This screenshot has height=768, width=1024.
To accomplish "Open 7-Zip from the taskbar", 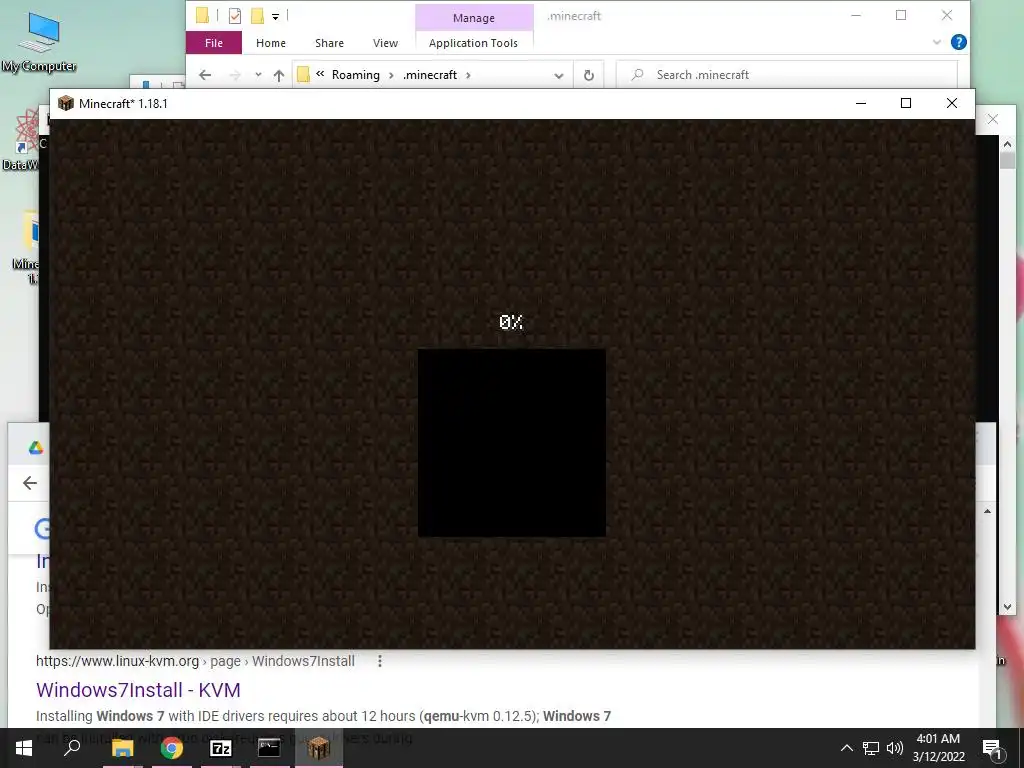I will pyautogui.click(x=221, y=748).
